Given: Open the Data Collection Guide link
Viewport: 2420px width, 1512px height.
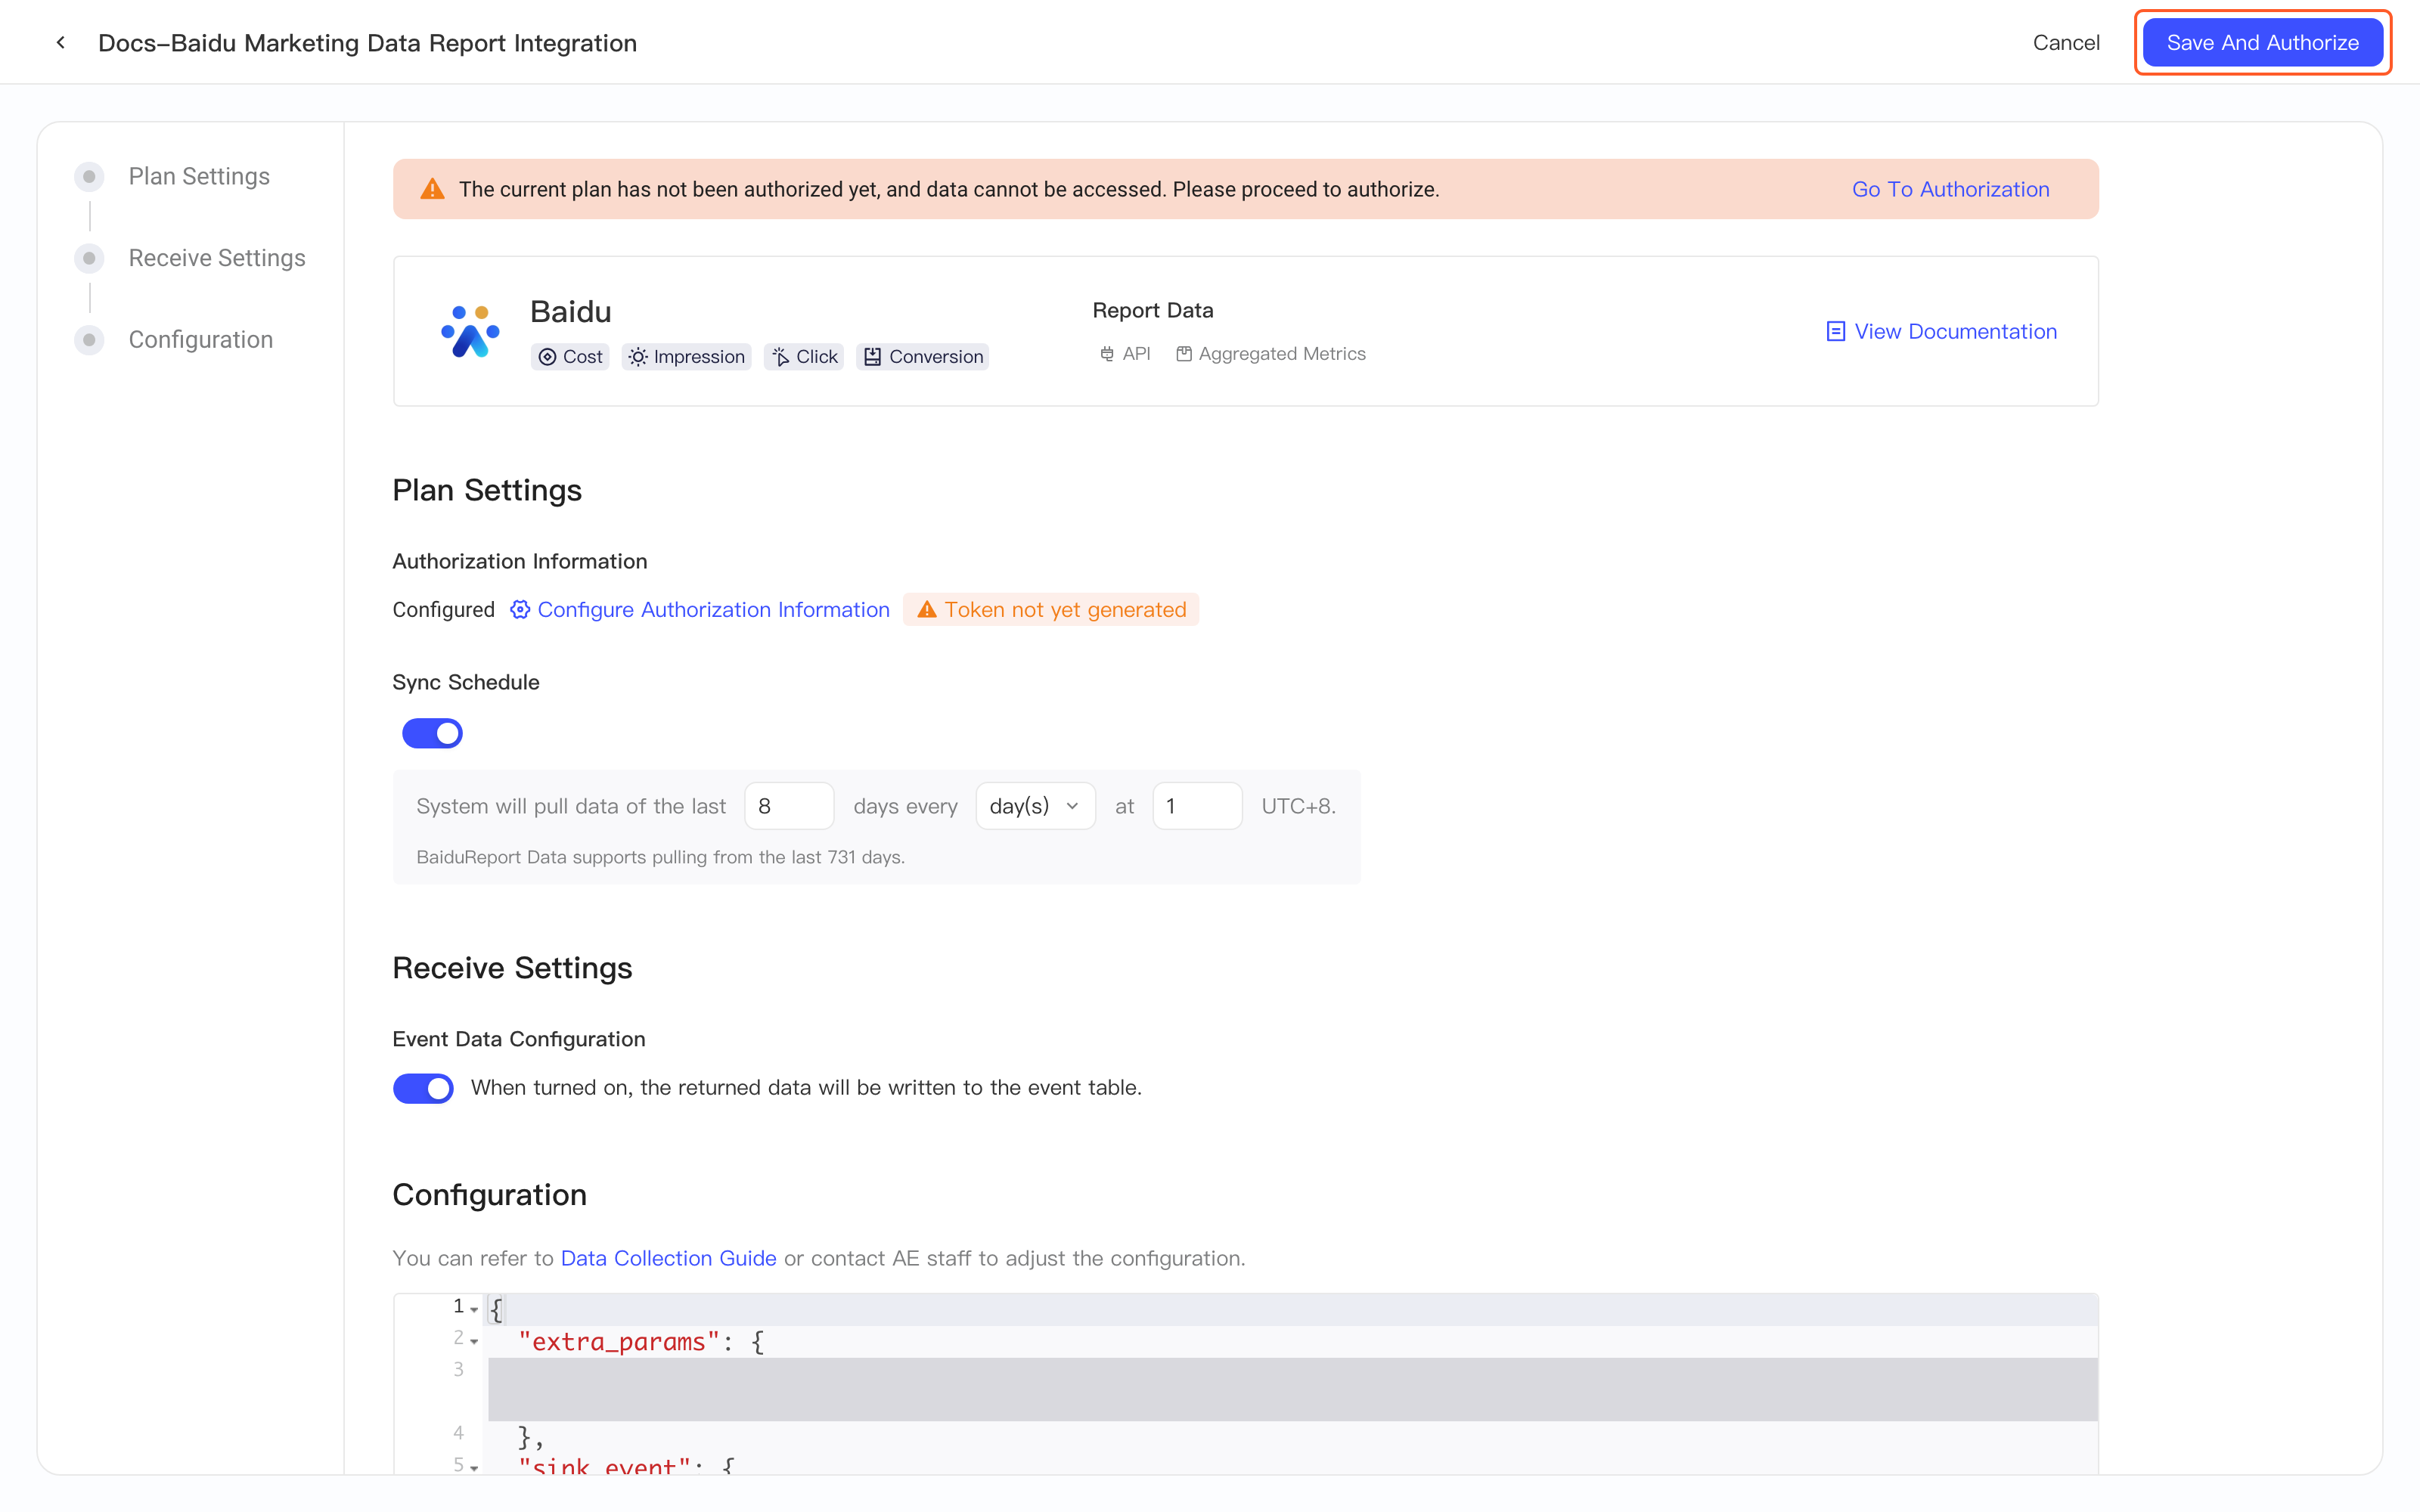Looking at the screenshot, I should coord(668,1258).
